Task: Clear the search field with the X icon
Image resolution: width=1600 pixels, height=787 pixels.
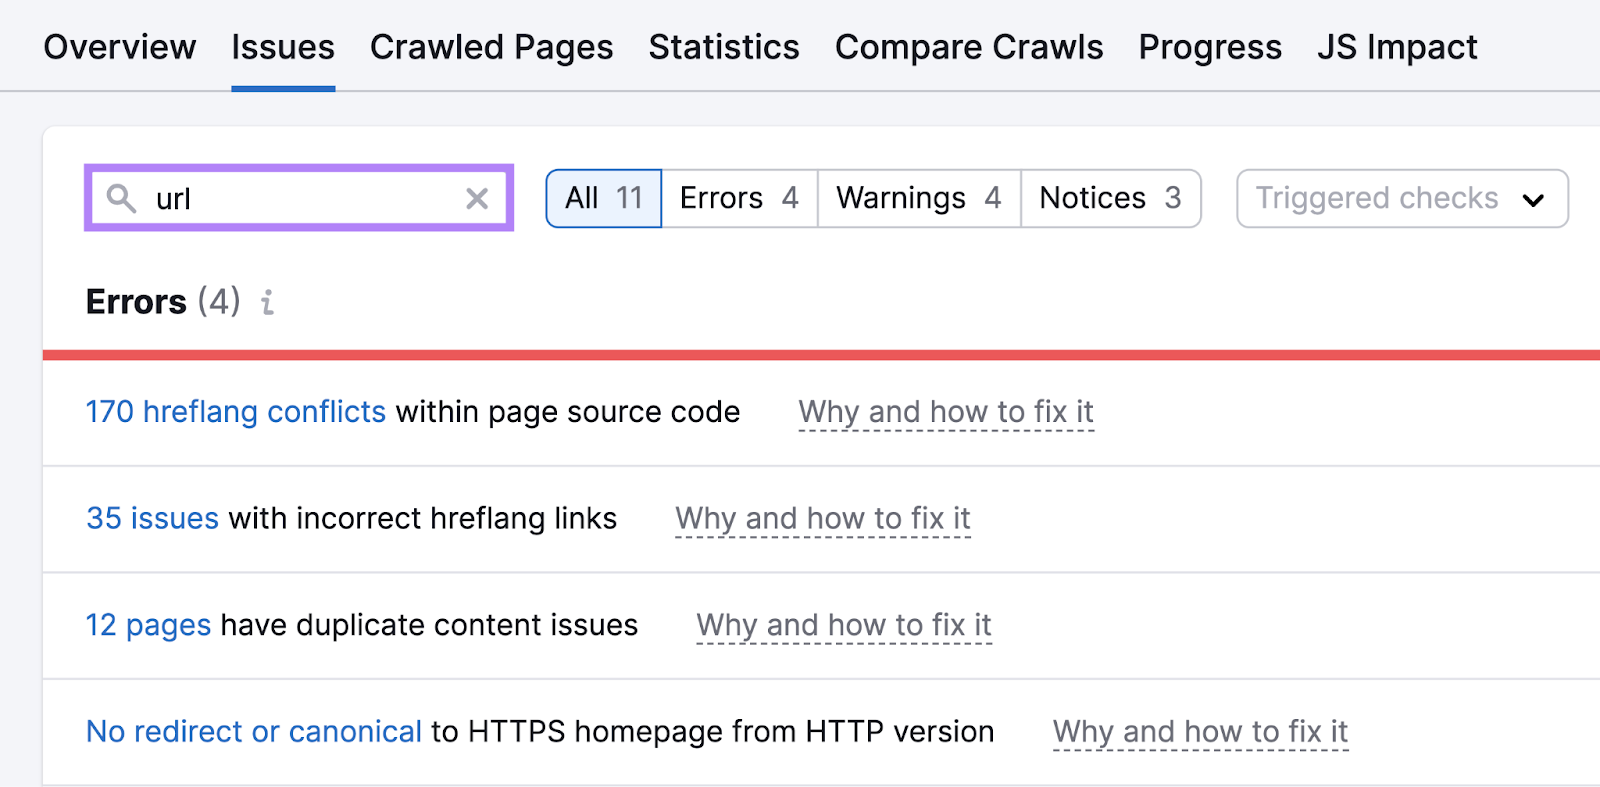Action: pos(477,199)
